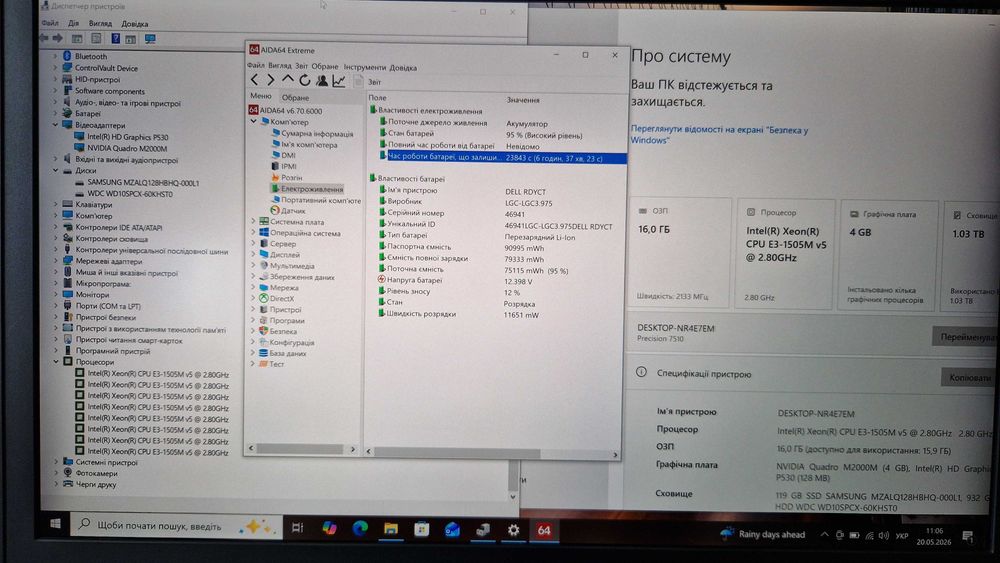
Task: Select NVIDIA Quadro M2000M in Device Manager
Action: click(127, 148)
